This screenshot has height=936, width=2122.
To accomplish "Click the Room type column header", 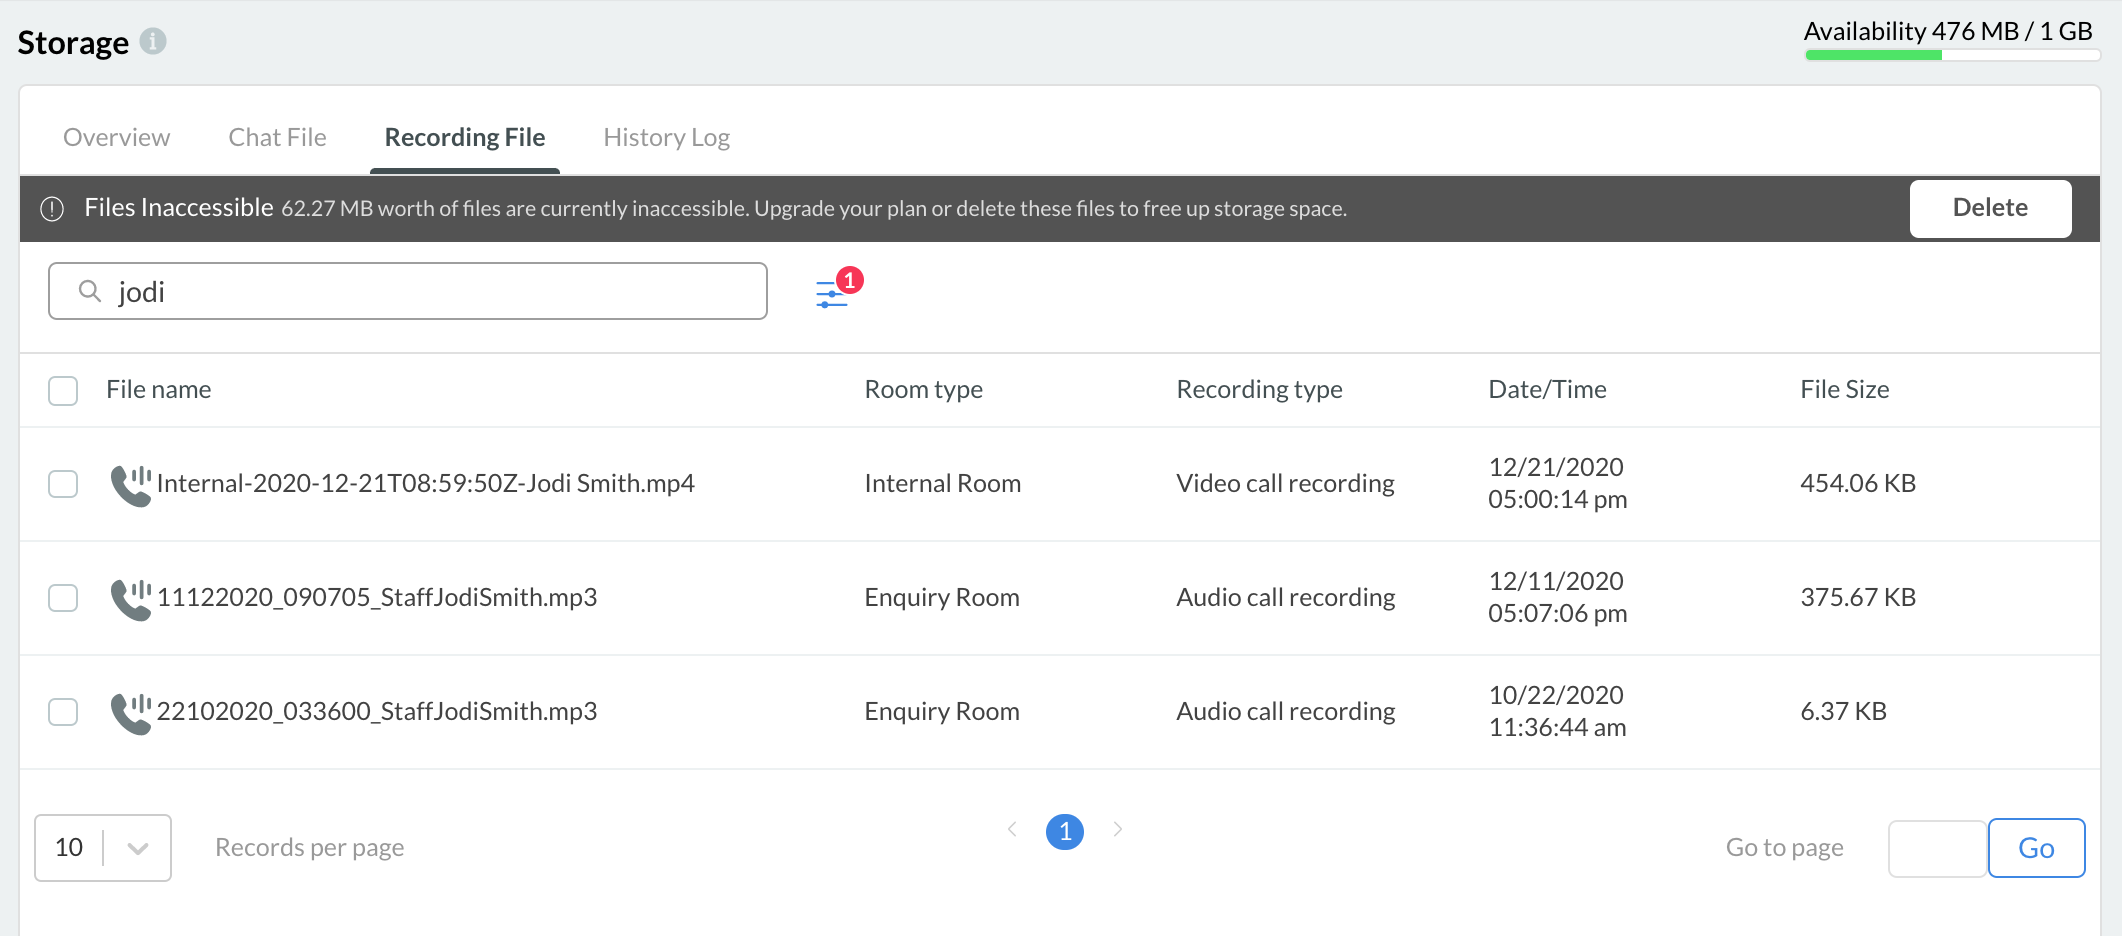I will click(x=924, y=389).
